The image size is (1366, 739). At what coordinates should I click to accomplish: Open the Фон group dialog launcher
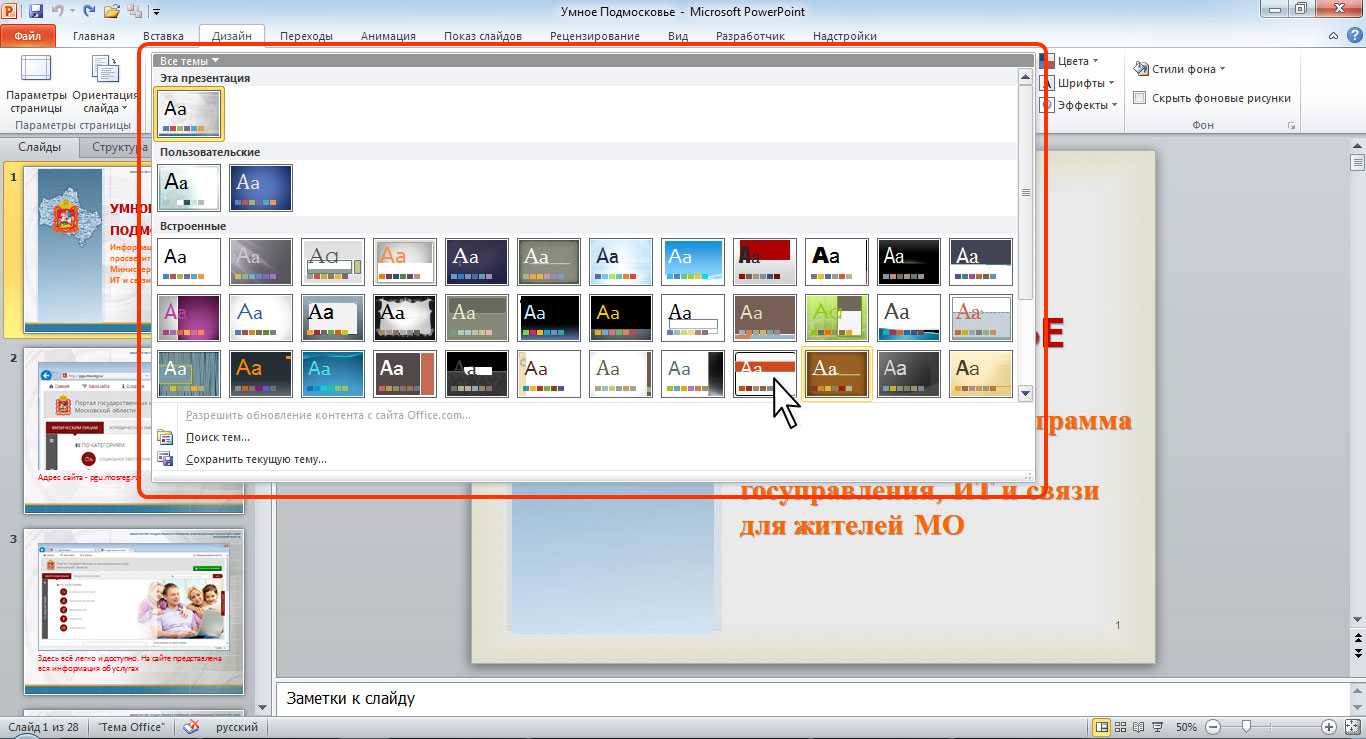[x=1291, y=126]
